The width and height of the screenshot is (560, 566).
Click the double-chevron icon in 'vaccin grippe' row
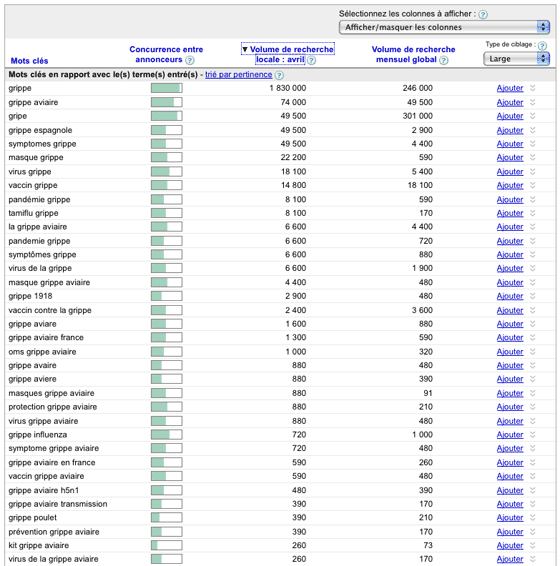click(x=533, y=185)
